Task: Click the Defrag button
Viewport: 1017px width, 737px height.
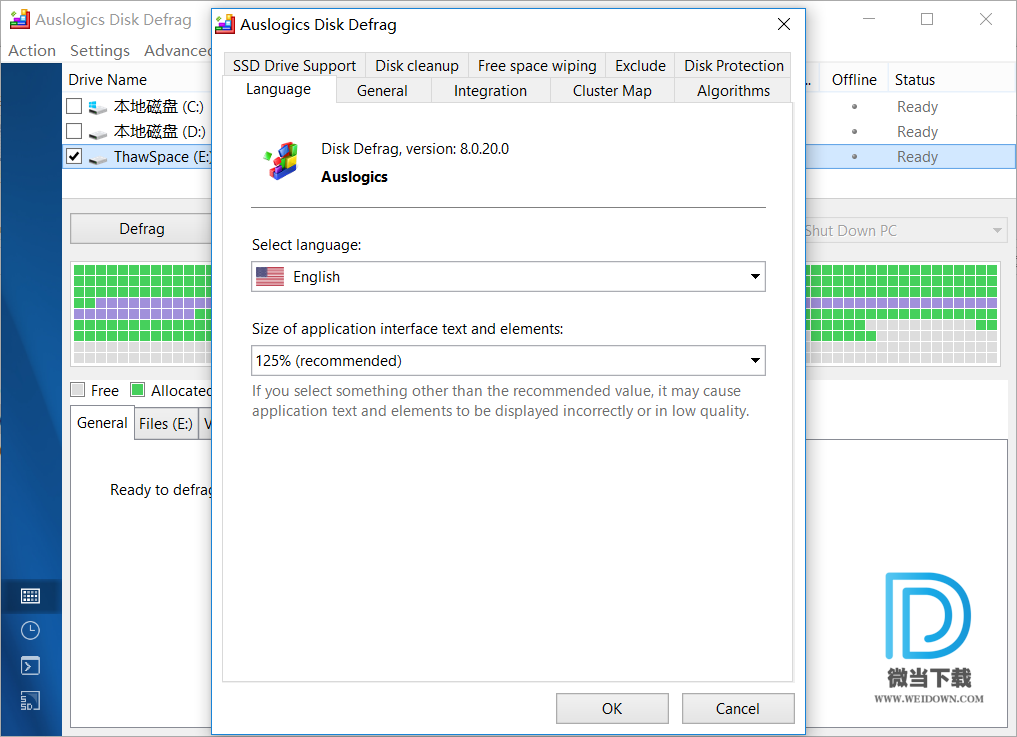Action: [x=141, y=229]
